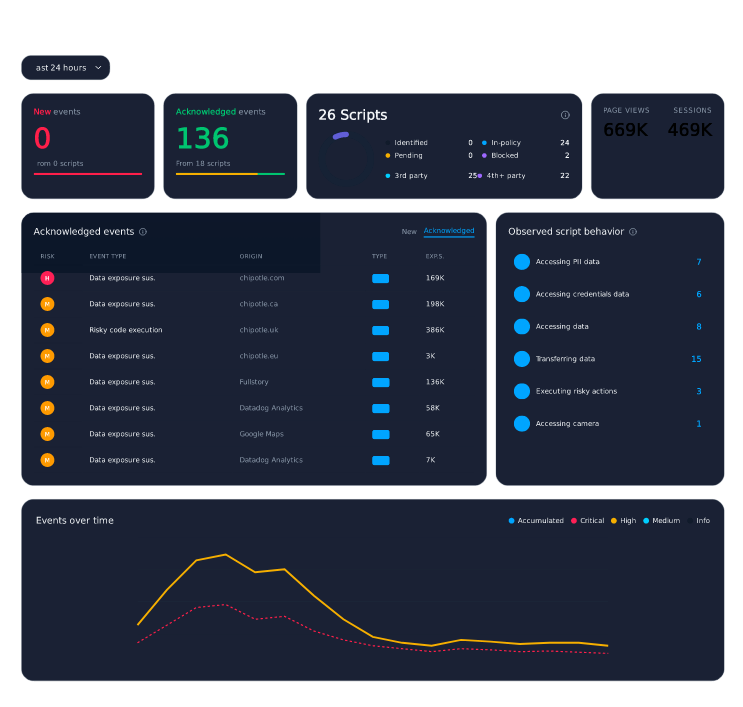Click the Transferring data circle icon

pos(522,359)
